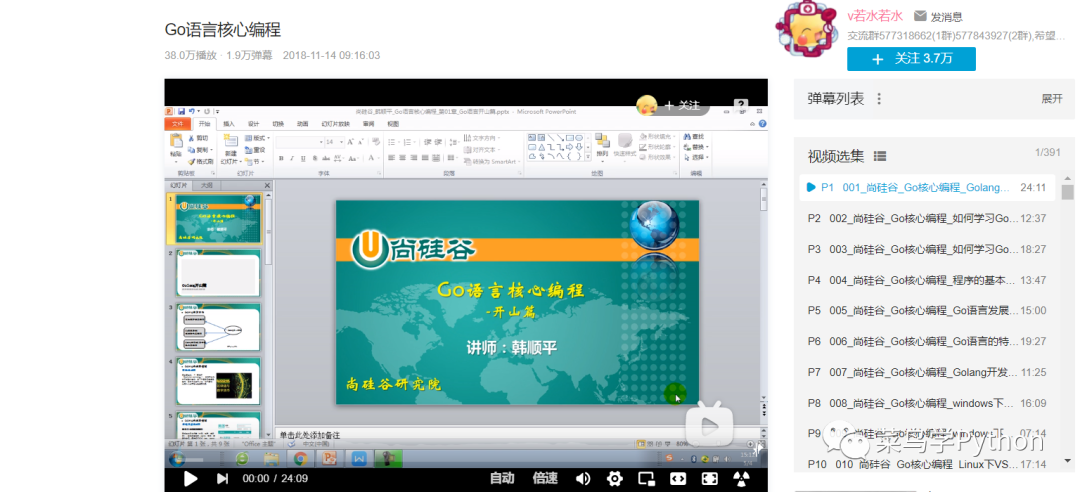Toggle playlist list view icon beside 视频选集
This screenshot has width=1080, height=492.
click(880, 156)
